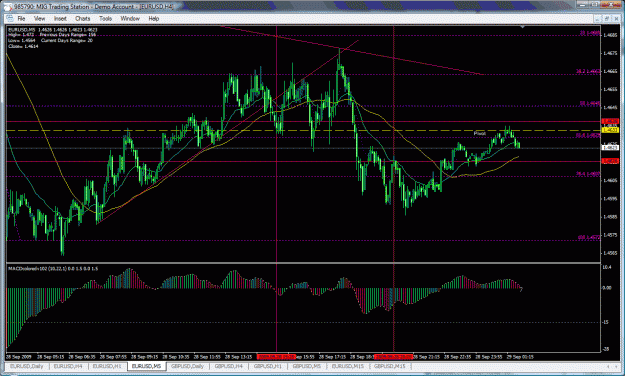Image resolution: width=625 pixels, height=376 pixels.
Task: Switch to the EURUSD,H4 chart tab
Action: tap(68, 366)
